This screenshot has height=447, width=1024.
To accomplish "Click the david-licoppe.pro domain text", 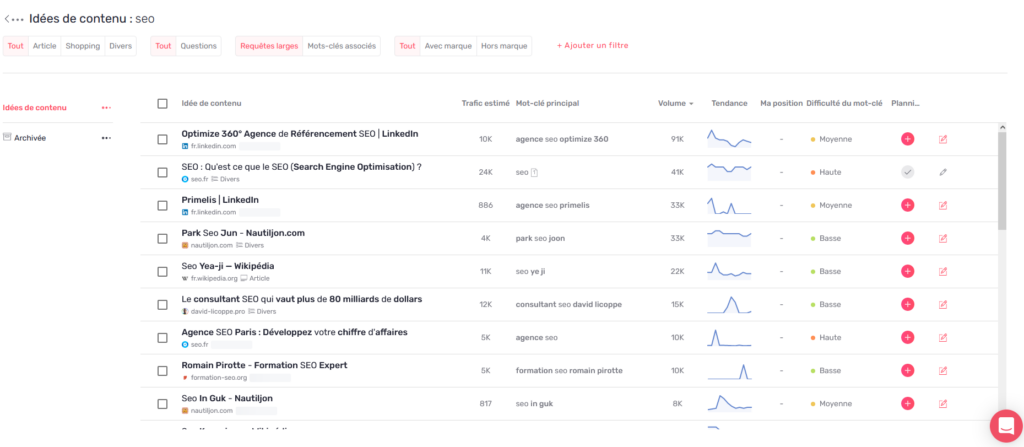I will click(217, 311).
